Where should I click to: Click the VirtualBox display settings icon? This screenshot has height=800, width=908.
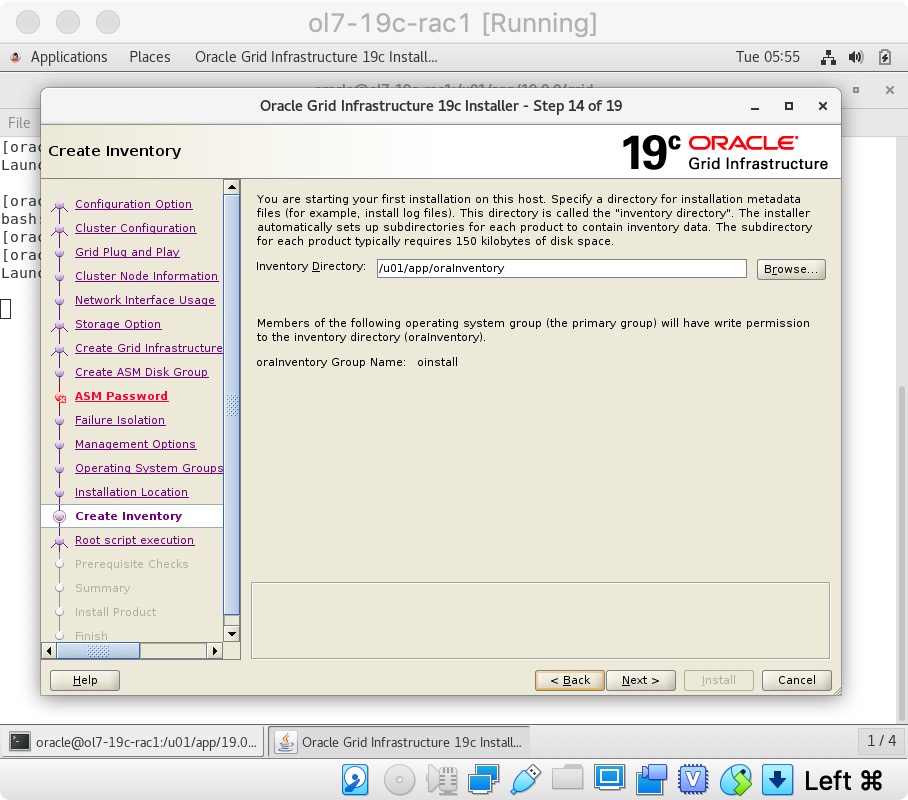(609, 779)
